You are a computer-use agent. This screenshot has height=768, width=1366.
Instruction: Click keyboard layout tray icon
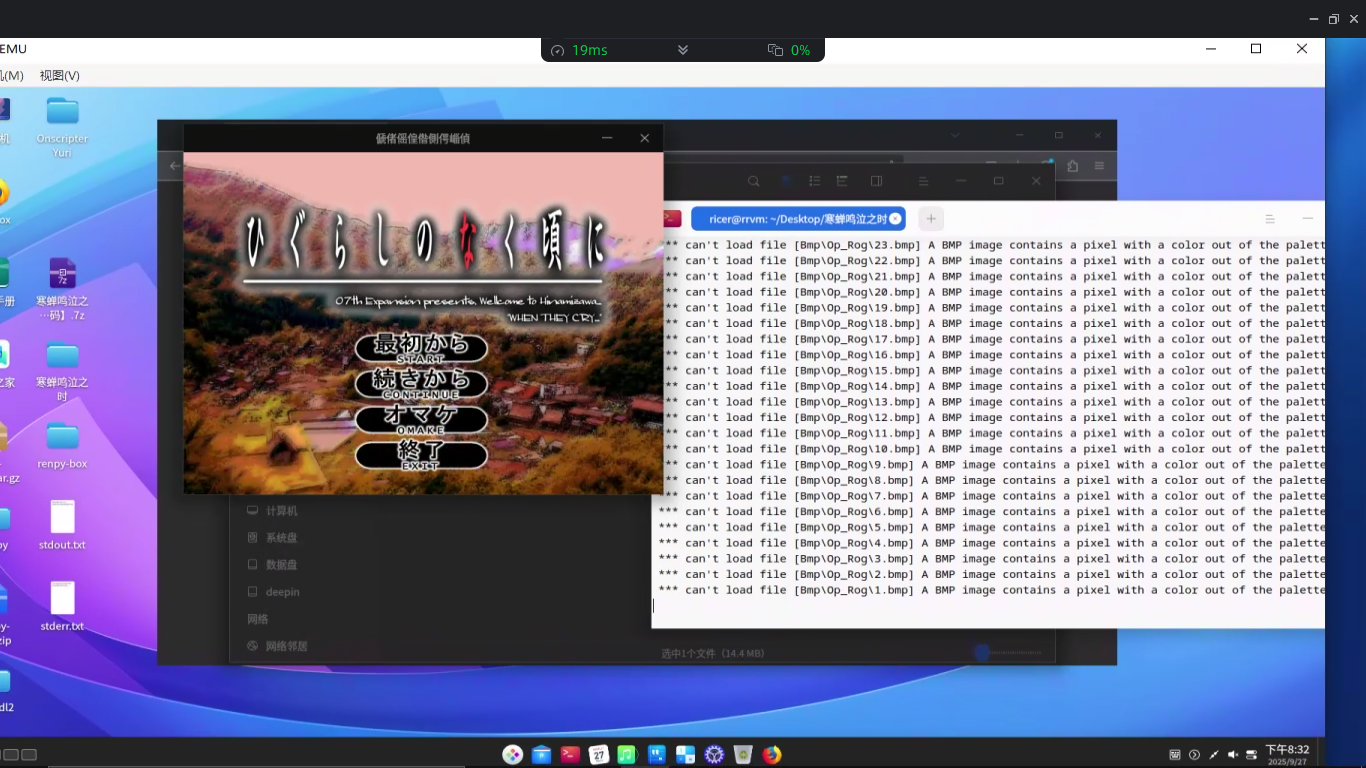coord(1175,755)
